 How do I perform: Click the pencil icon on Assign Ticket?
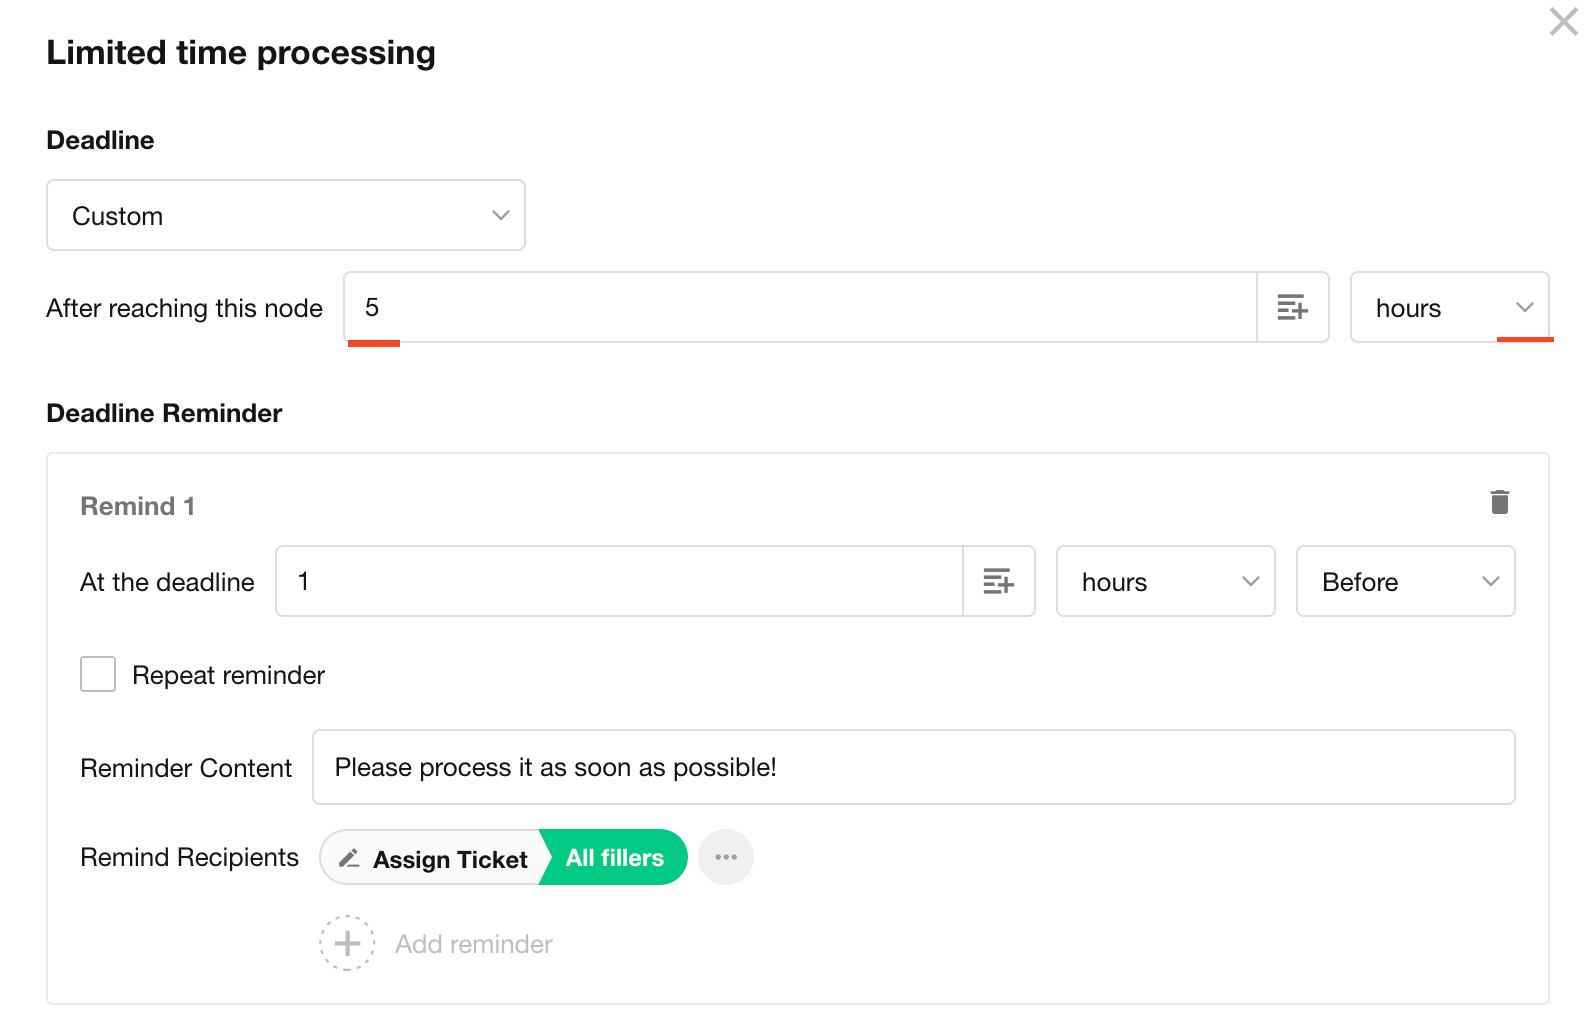349,858
